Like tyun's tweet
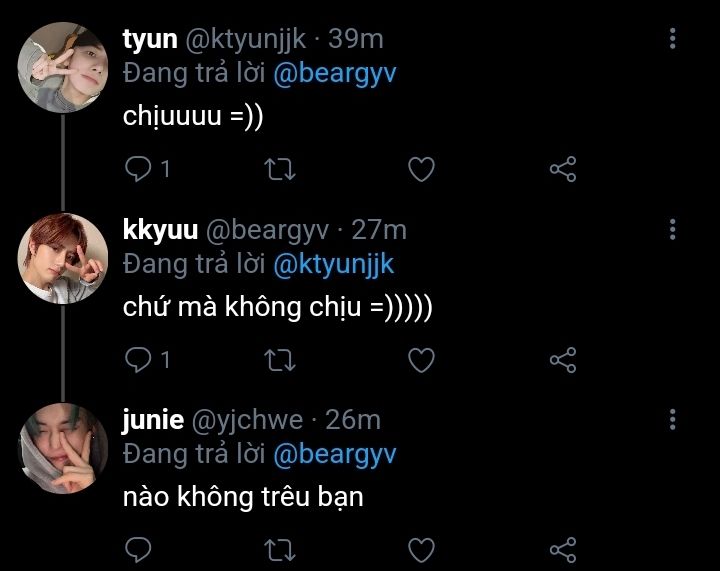Image resolution: width=720 pixels, height=571 pixels. coord(421,169)
